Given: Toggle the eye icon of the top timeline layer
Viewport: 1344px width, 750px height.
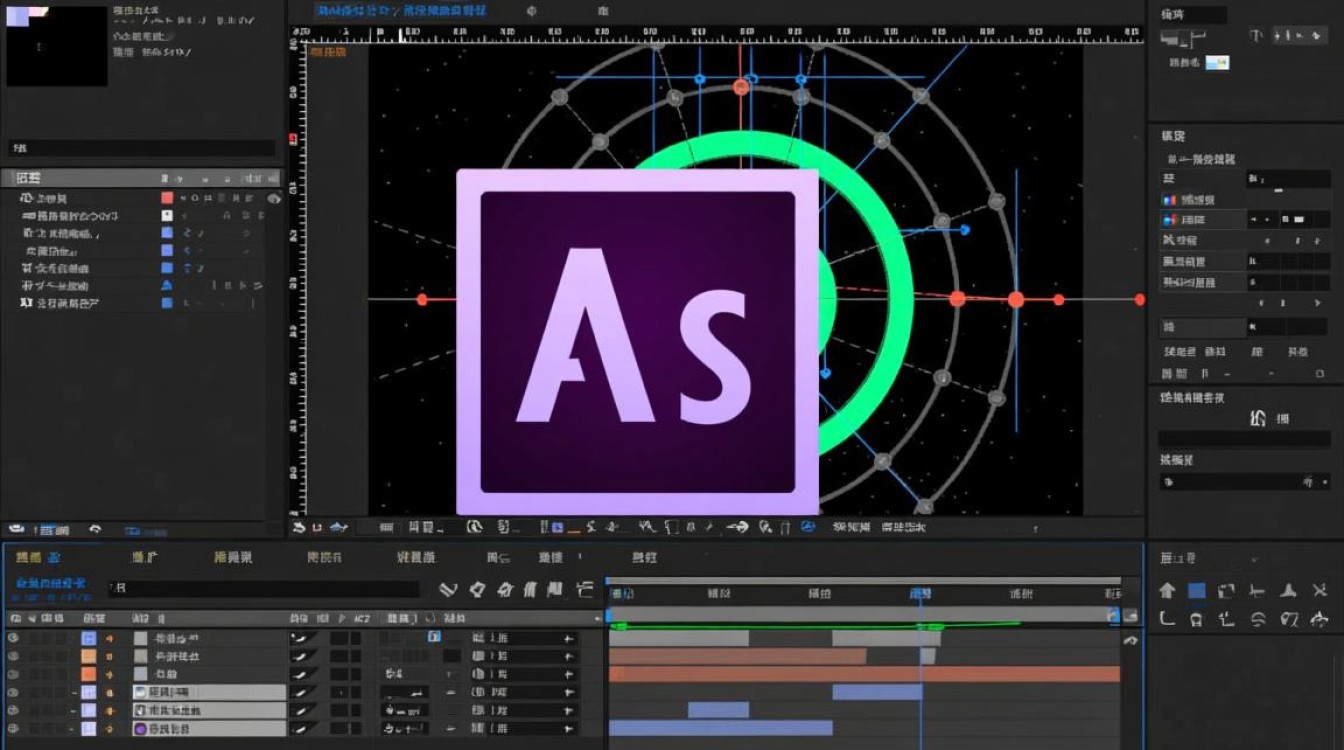Looking at the screenshot, I should (13, 637).
